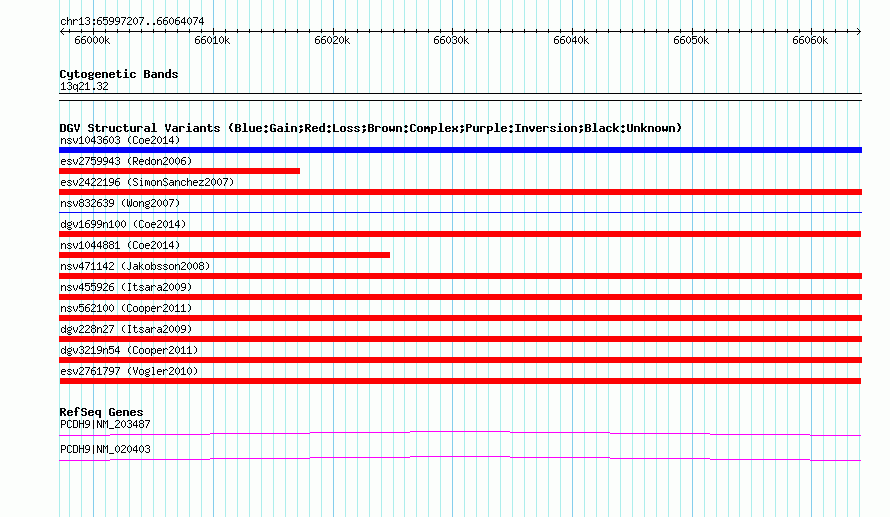
Task: Click the 13q21.32 band label
Action: [84, 86]
